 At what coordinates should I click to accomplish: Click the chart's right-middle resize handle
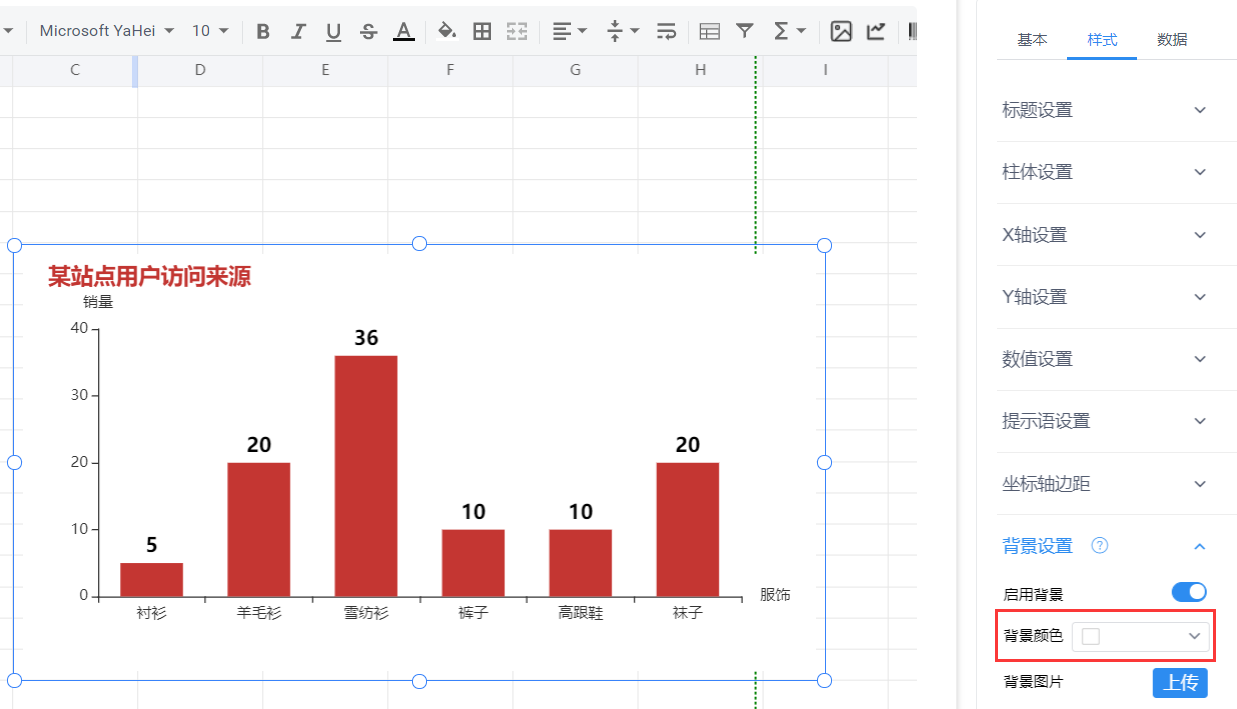click(825, 462)
